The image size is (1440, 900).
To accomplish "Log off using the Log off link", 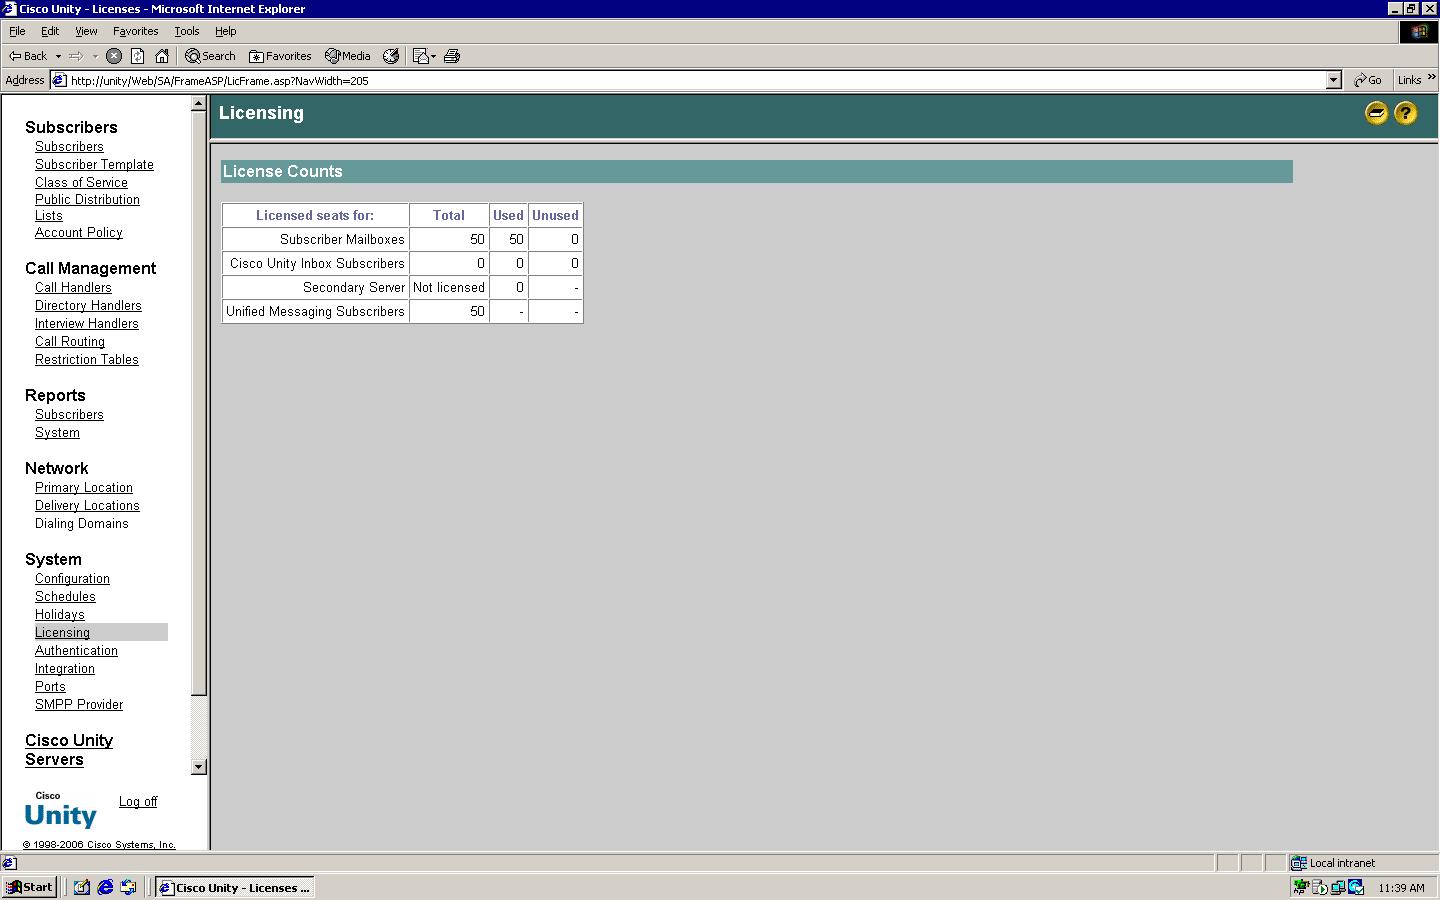I will click(x=138, y=801).
